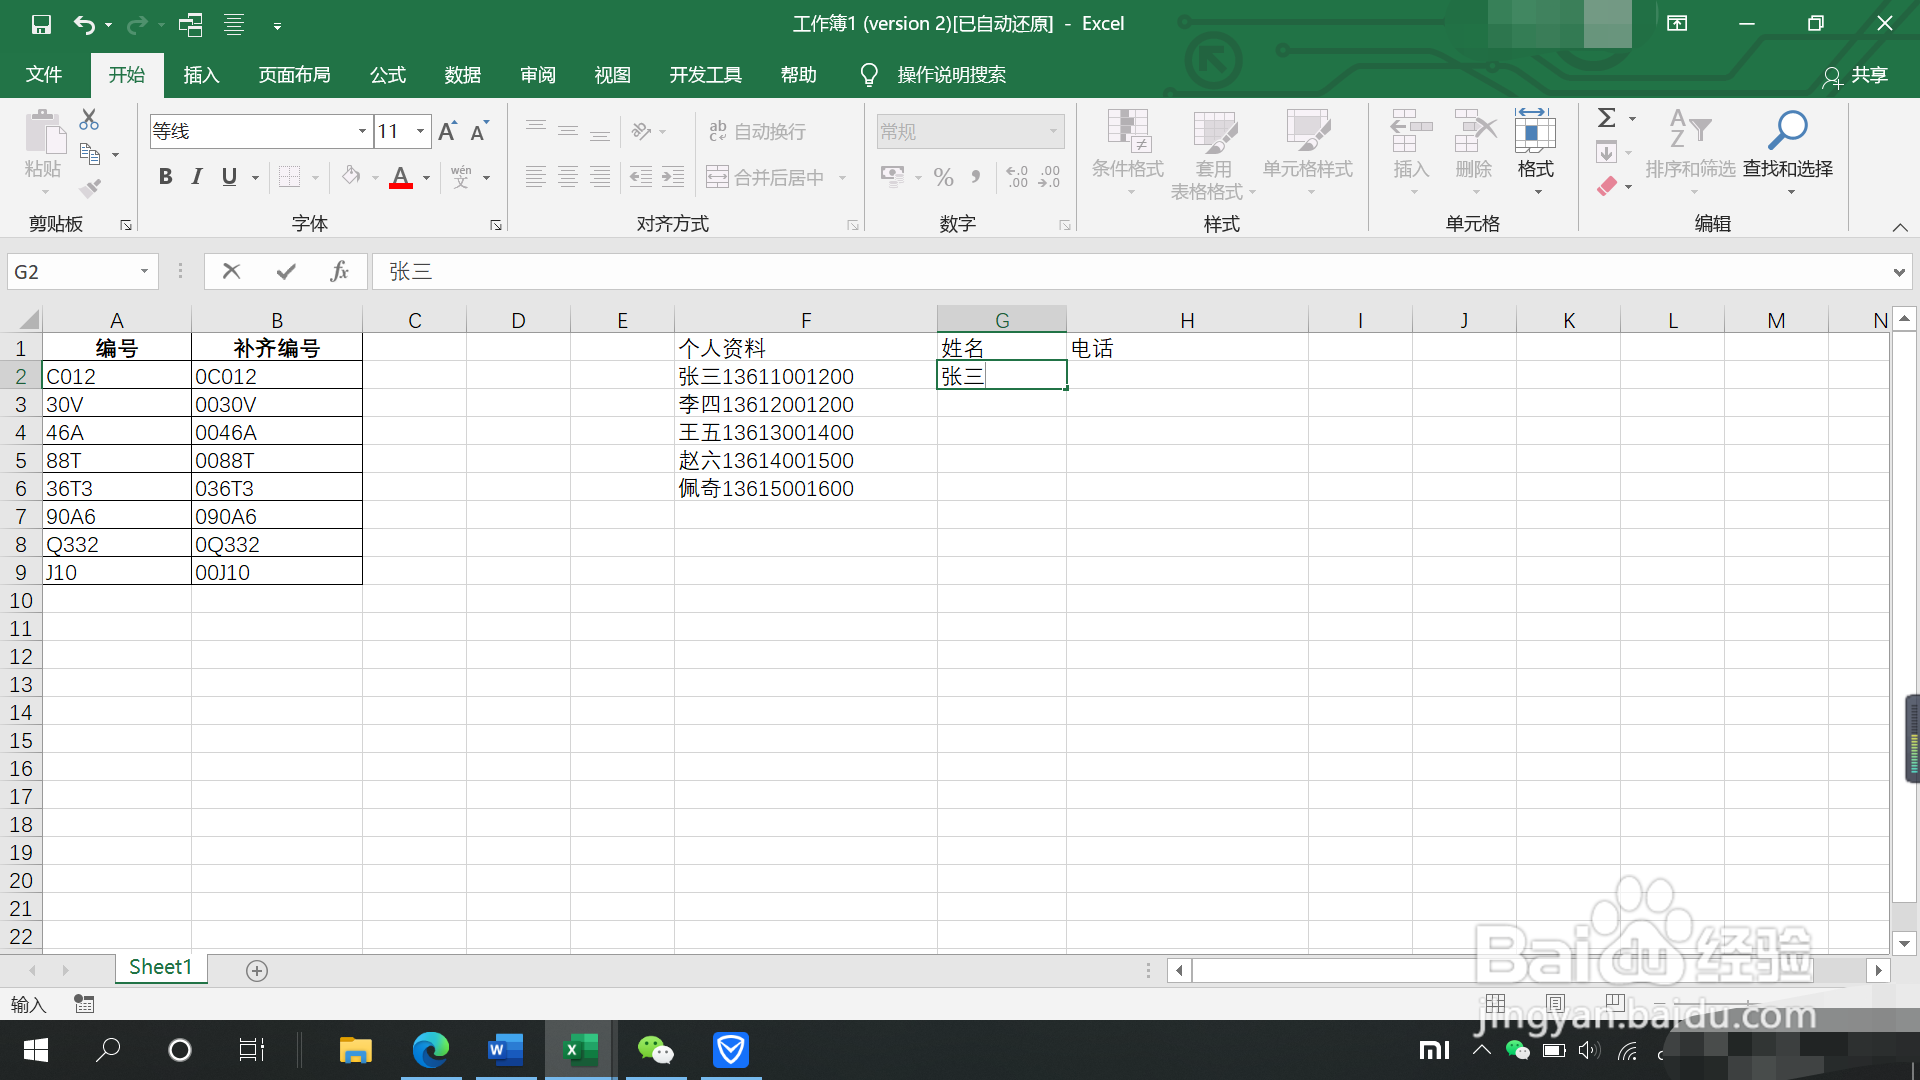Click the Format Painter brush icon
The height and width of the screenshot is (1080, 1920).
tap(90, 188)
